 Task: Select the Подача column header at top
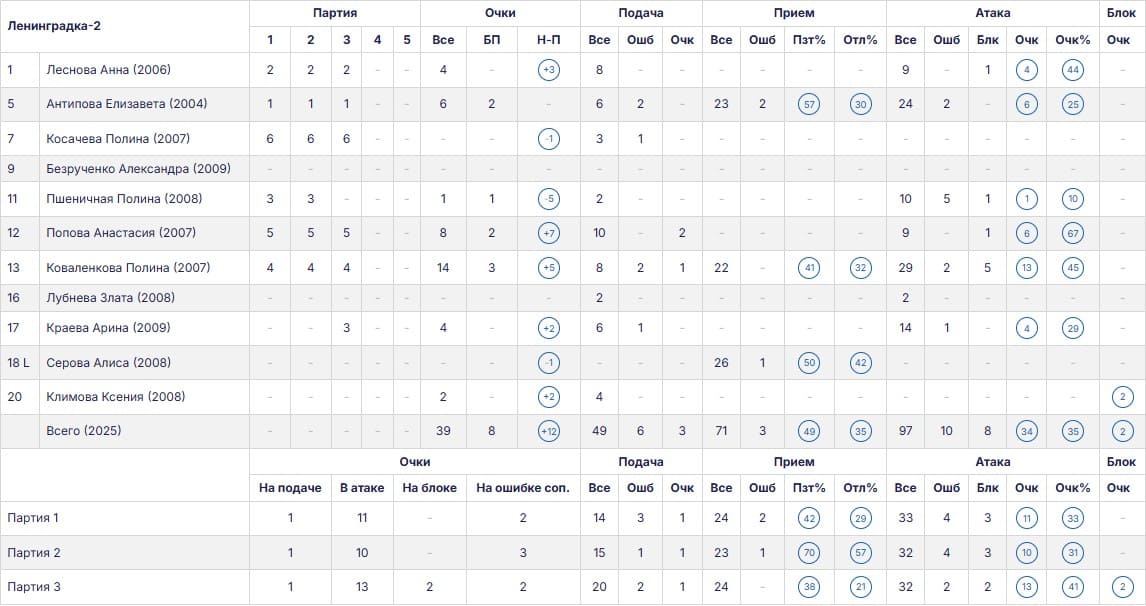(x=641, y=13)
